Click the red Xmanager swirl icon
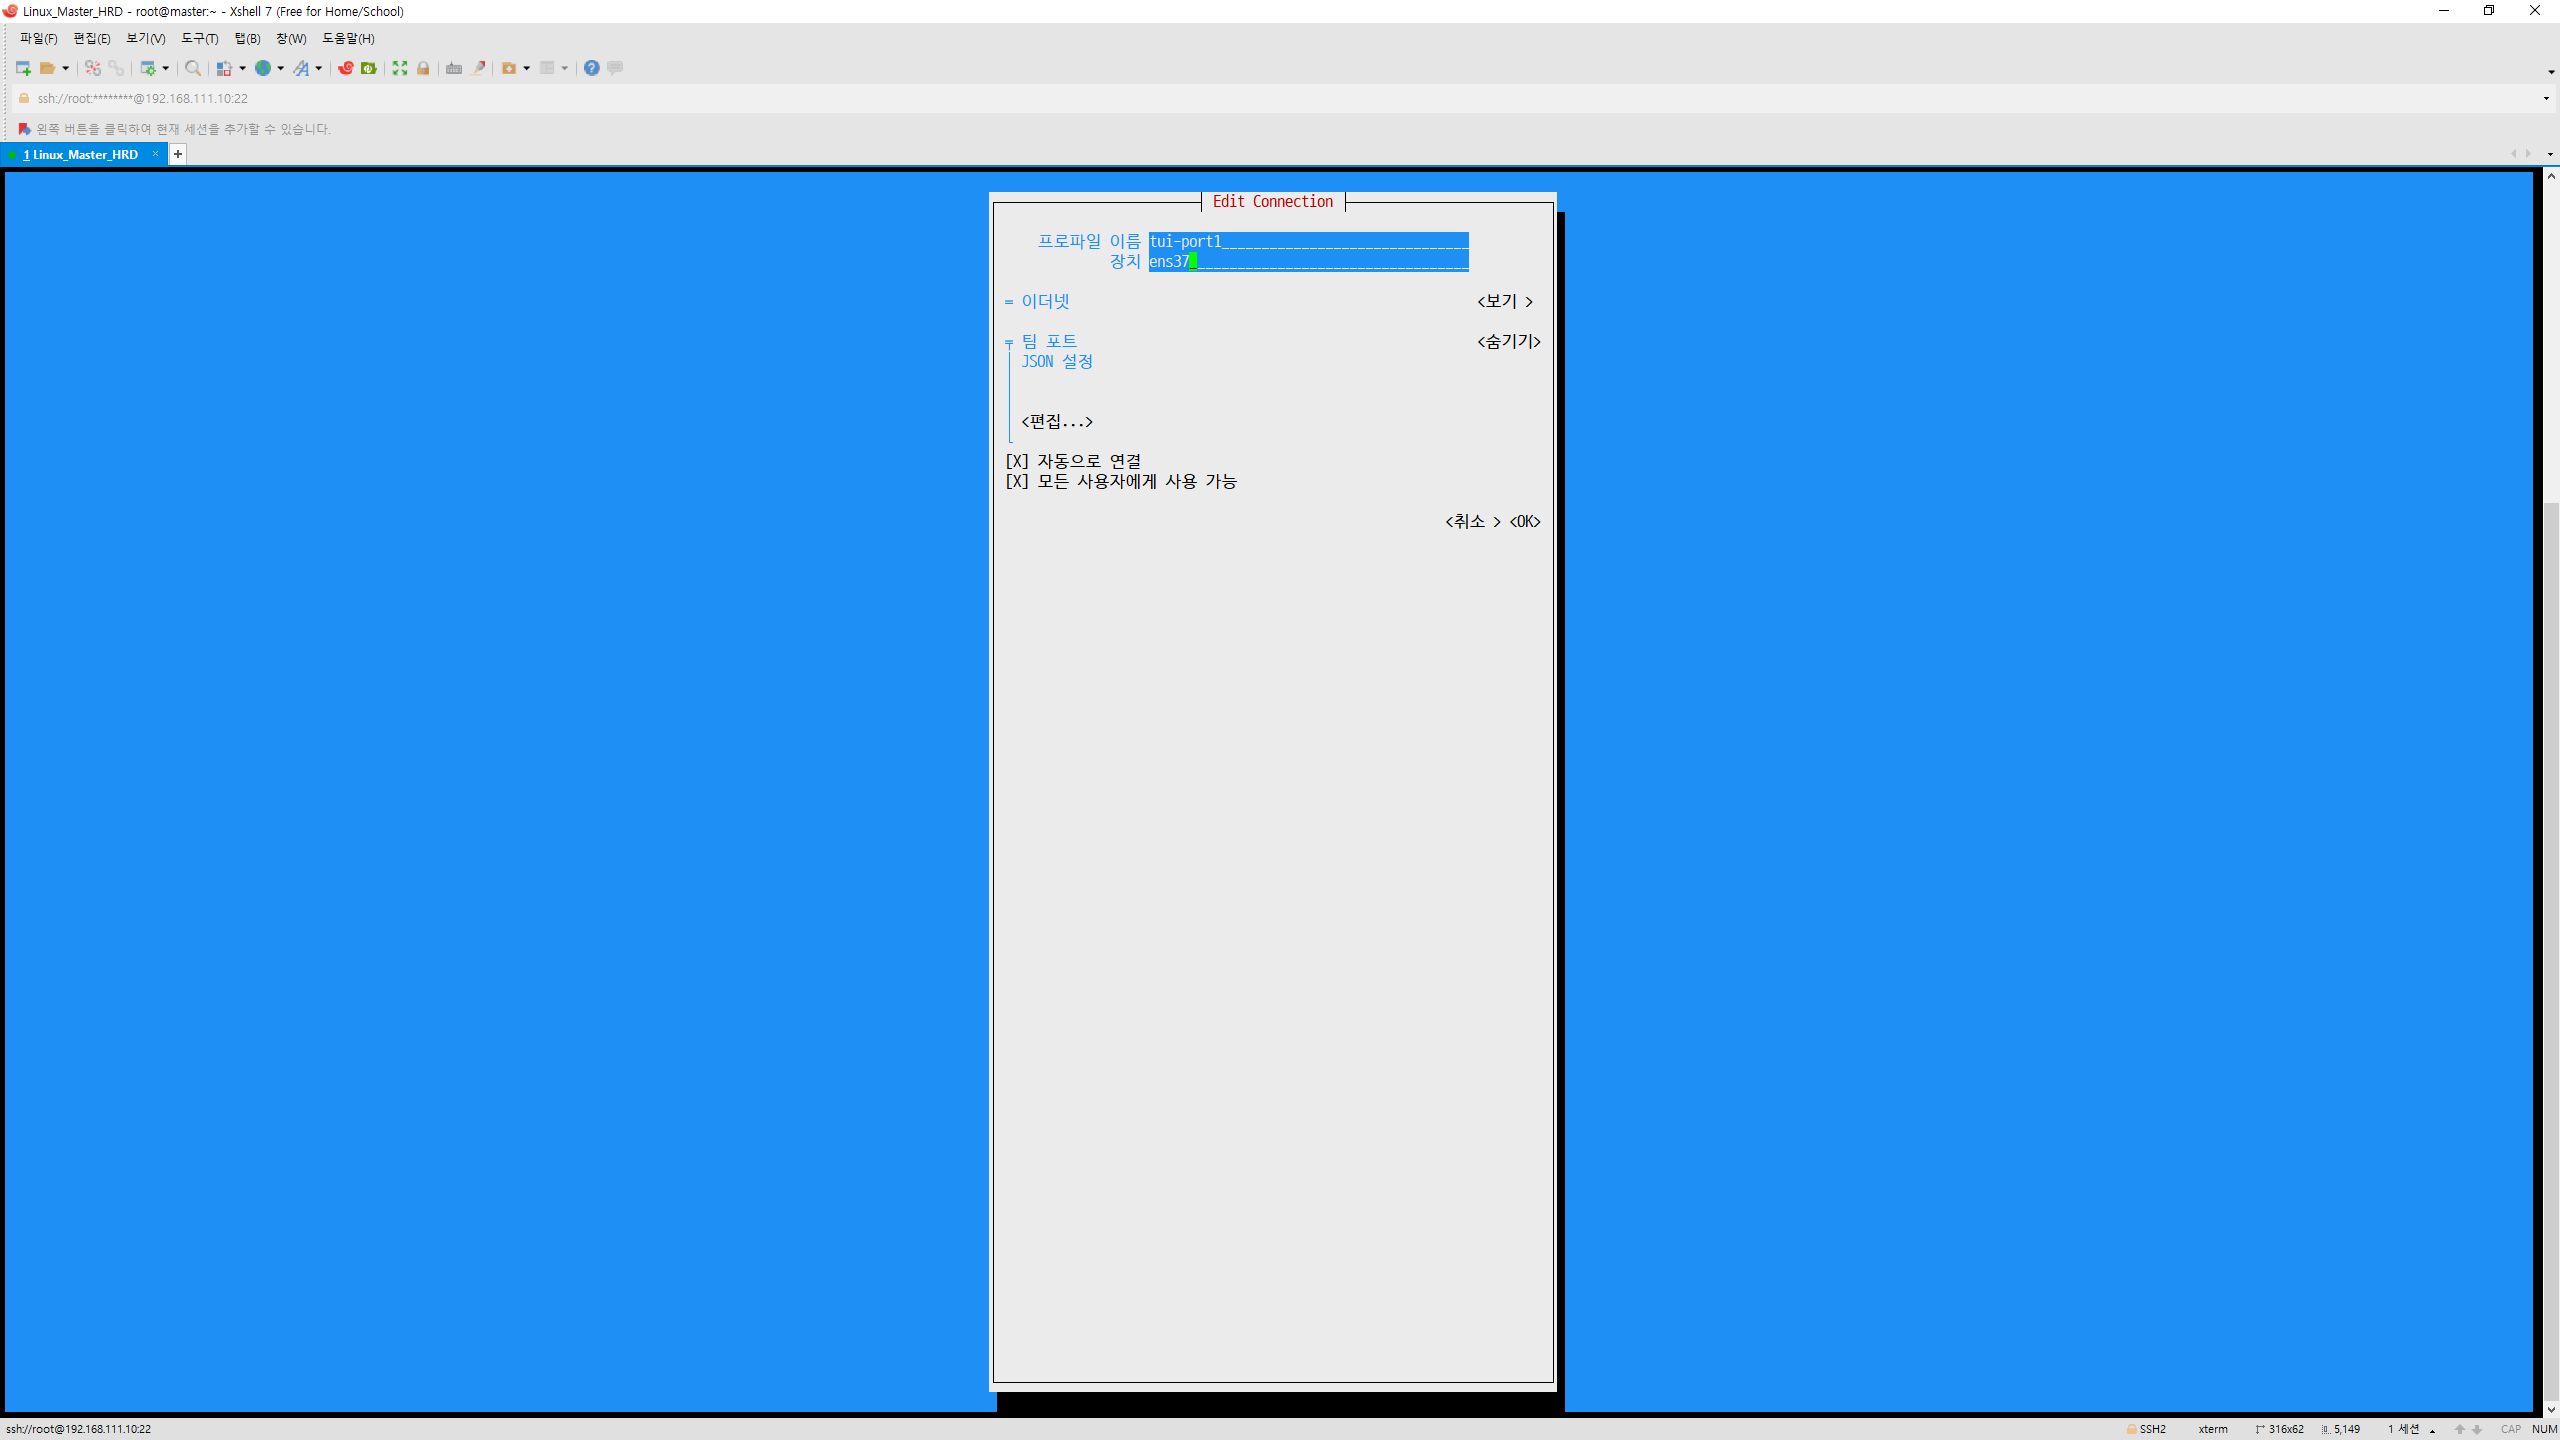The height and width of the screenshot is (1440, 2560). pyautogui.click(x=345, y=68)
